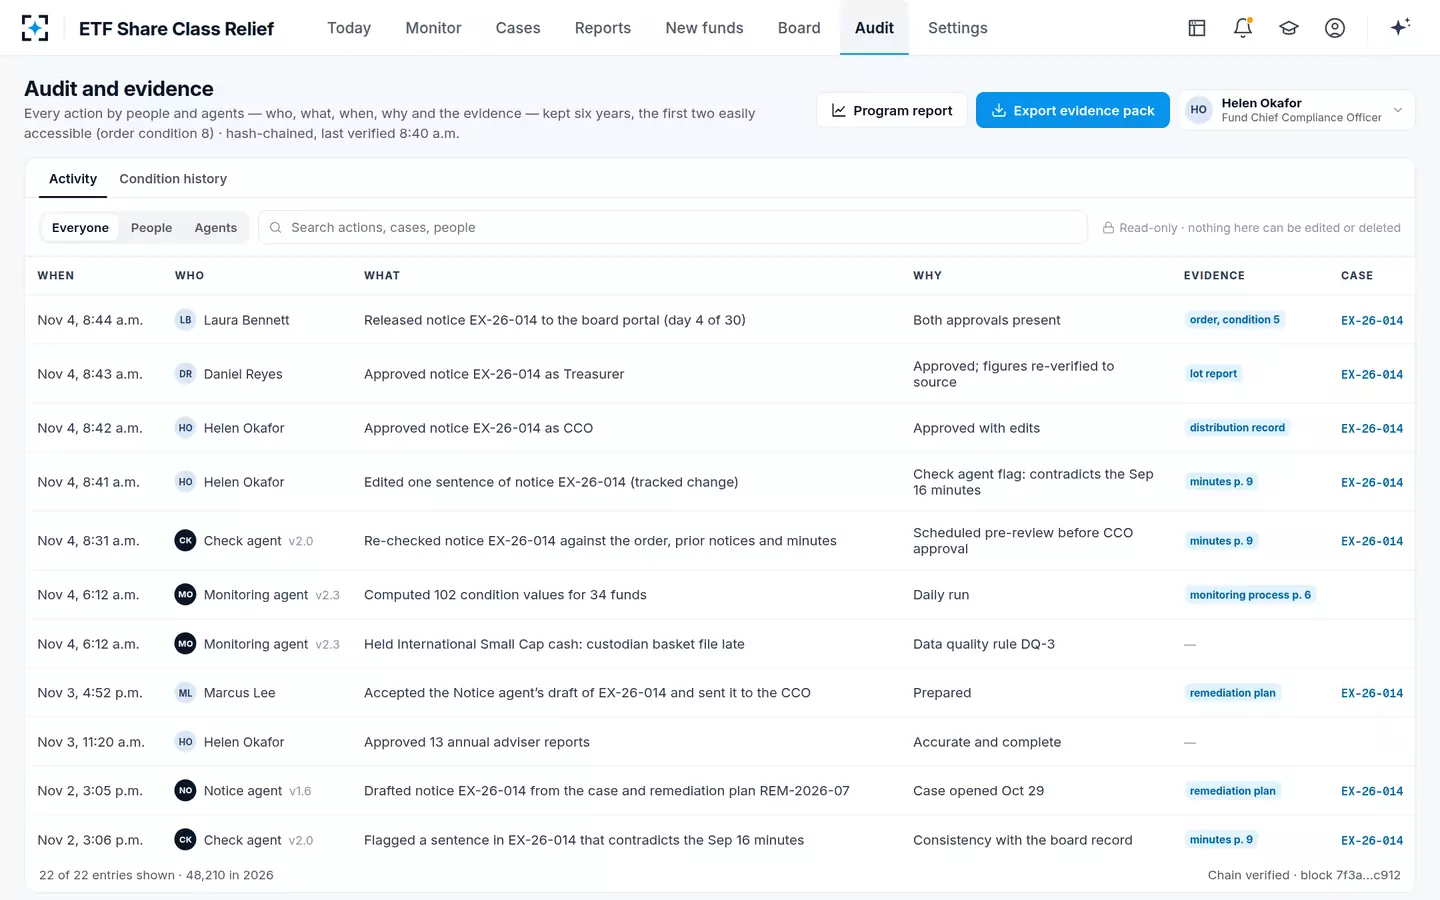Open case EX-26-014 on Laura Bennett's row
This screenshot has width=1440, height=900.
(x=1372, y=321)
